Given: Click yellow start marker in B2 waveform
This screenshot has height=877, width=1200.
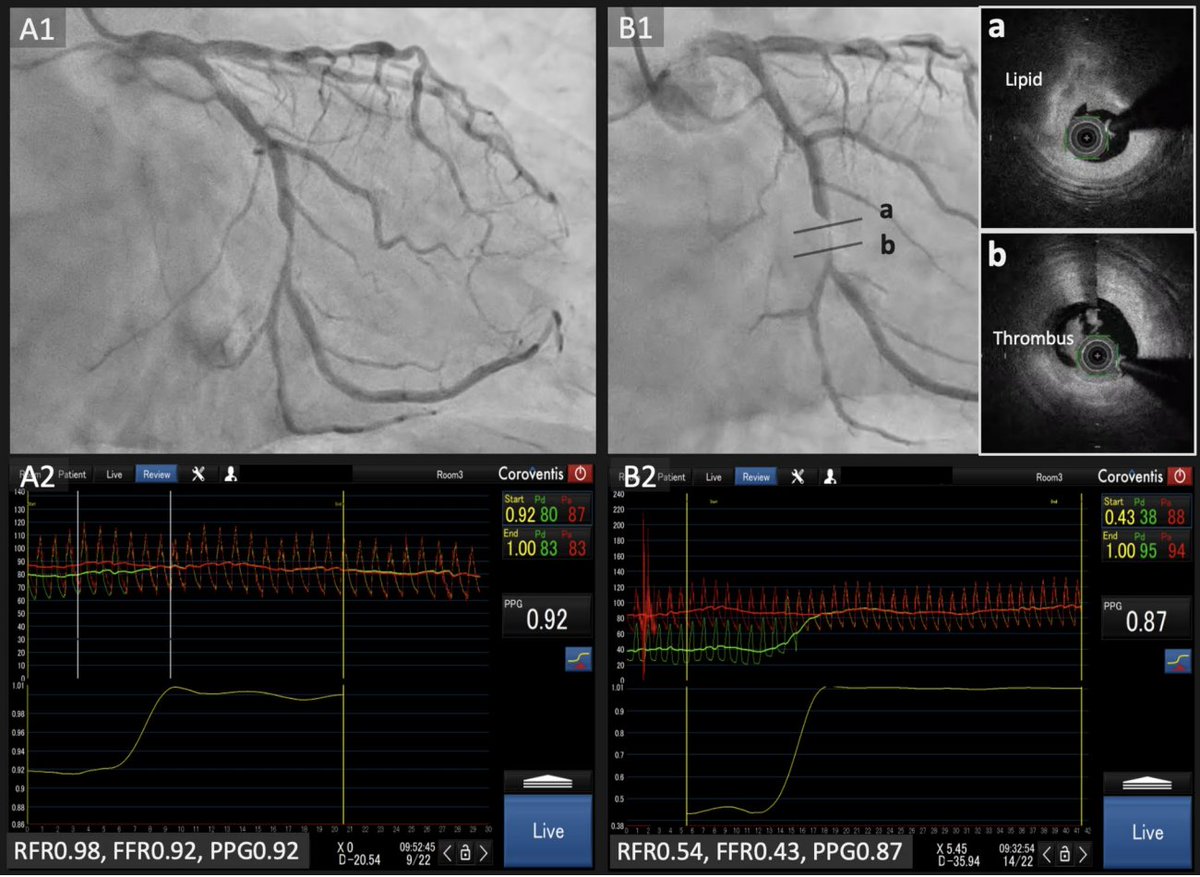Looking at the screenshot, I should tap(687, 657).
